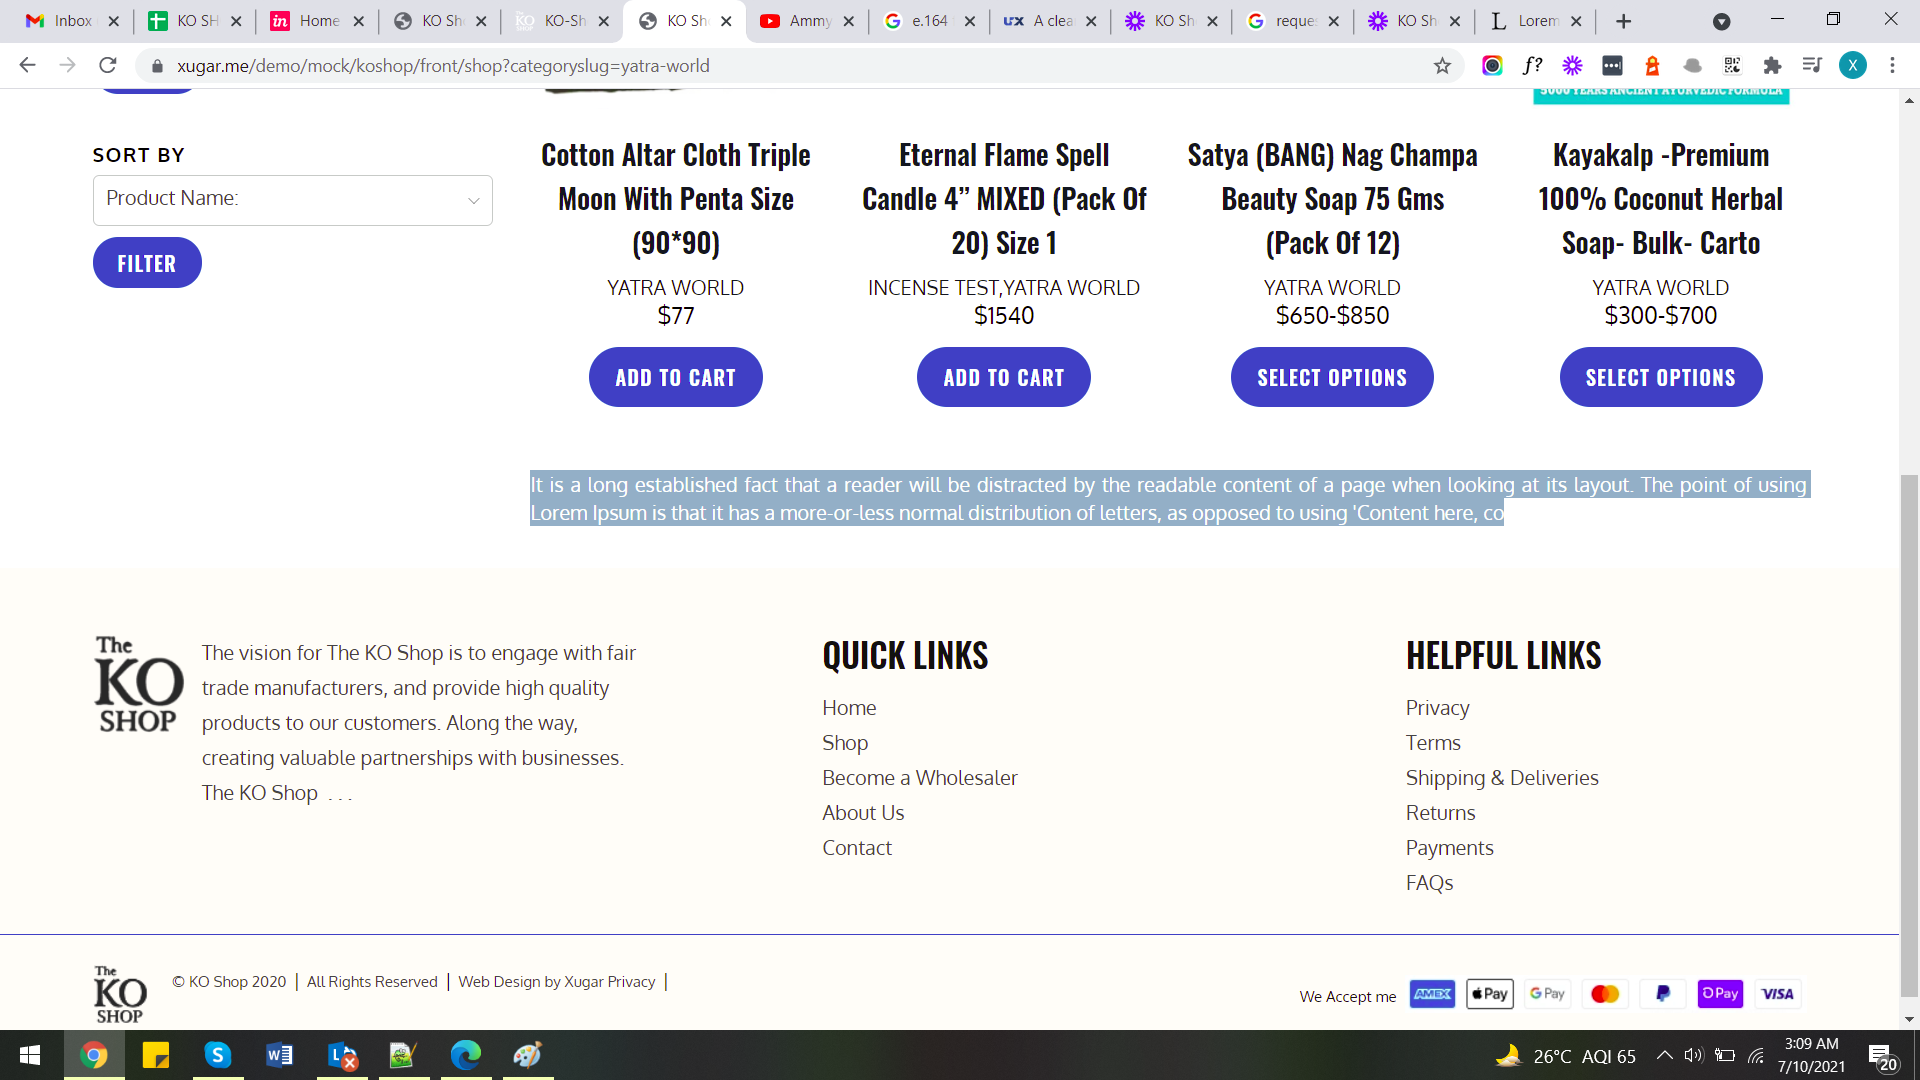
Task: Click the Mastercard payment icon
Action: 1605,994
